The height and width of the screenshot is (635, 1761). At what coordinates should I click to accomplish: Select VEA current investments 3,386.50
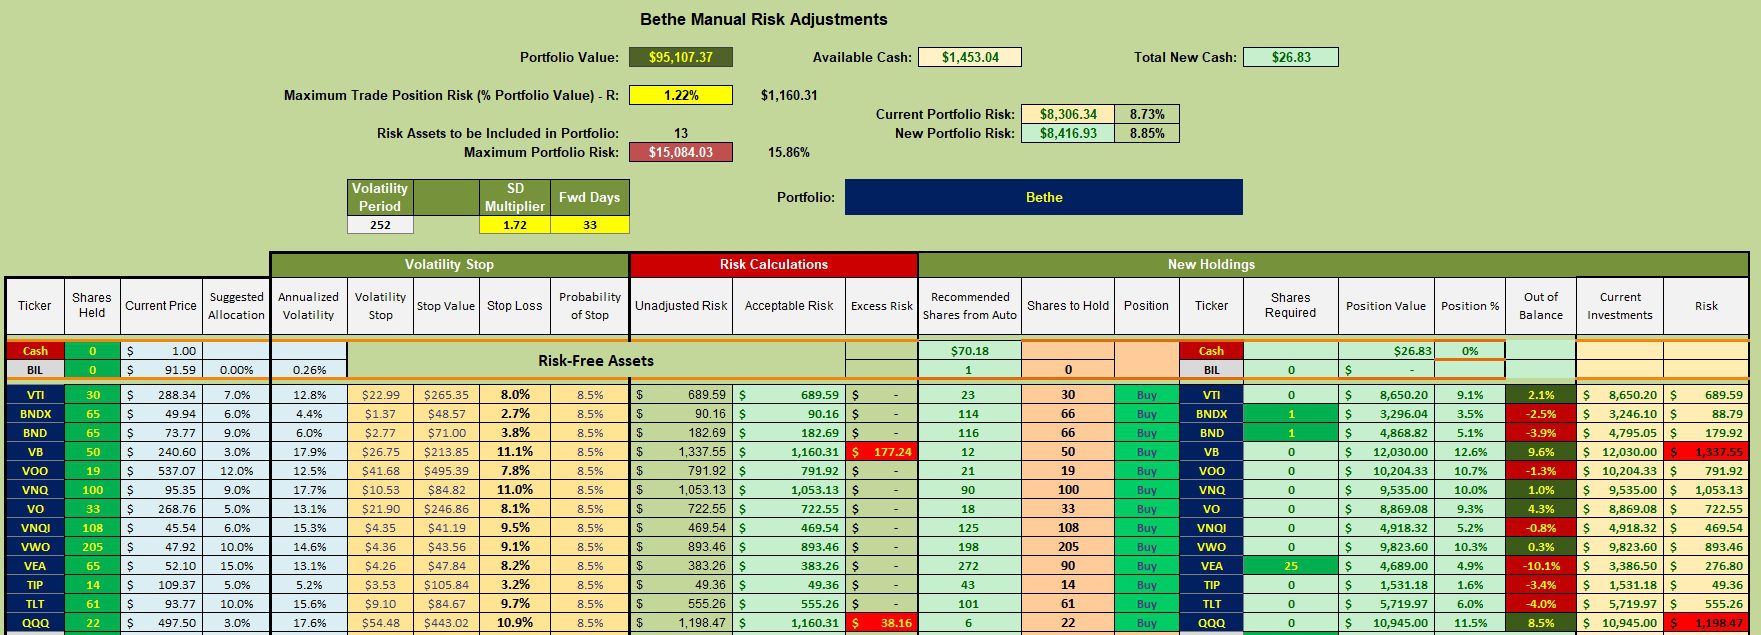click(1620, 566)
